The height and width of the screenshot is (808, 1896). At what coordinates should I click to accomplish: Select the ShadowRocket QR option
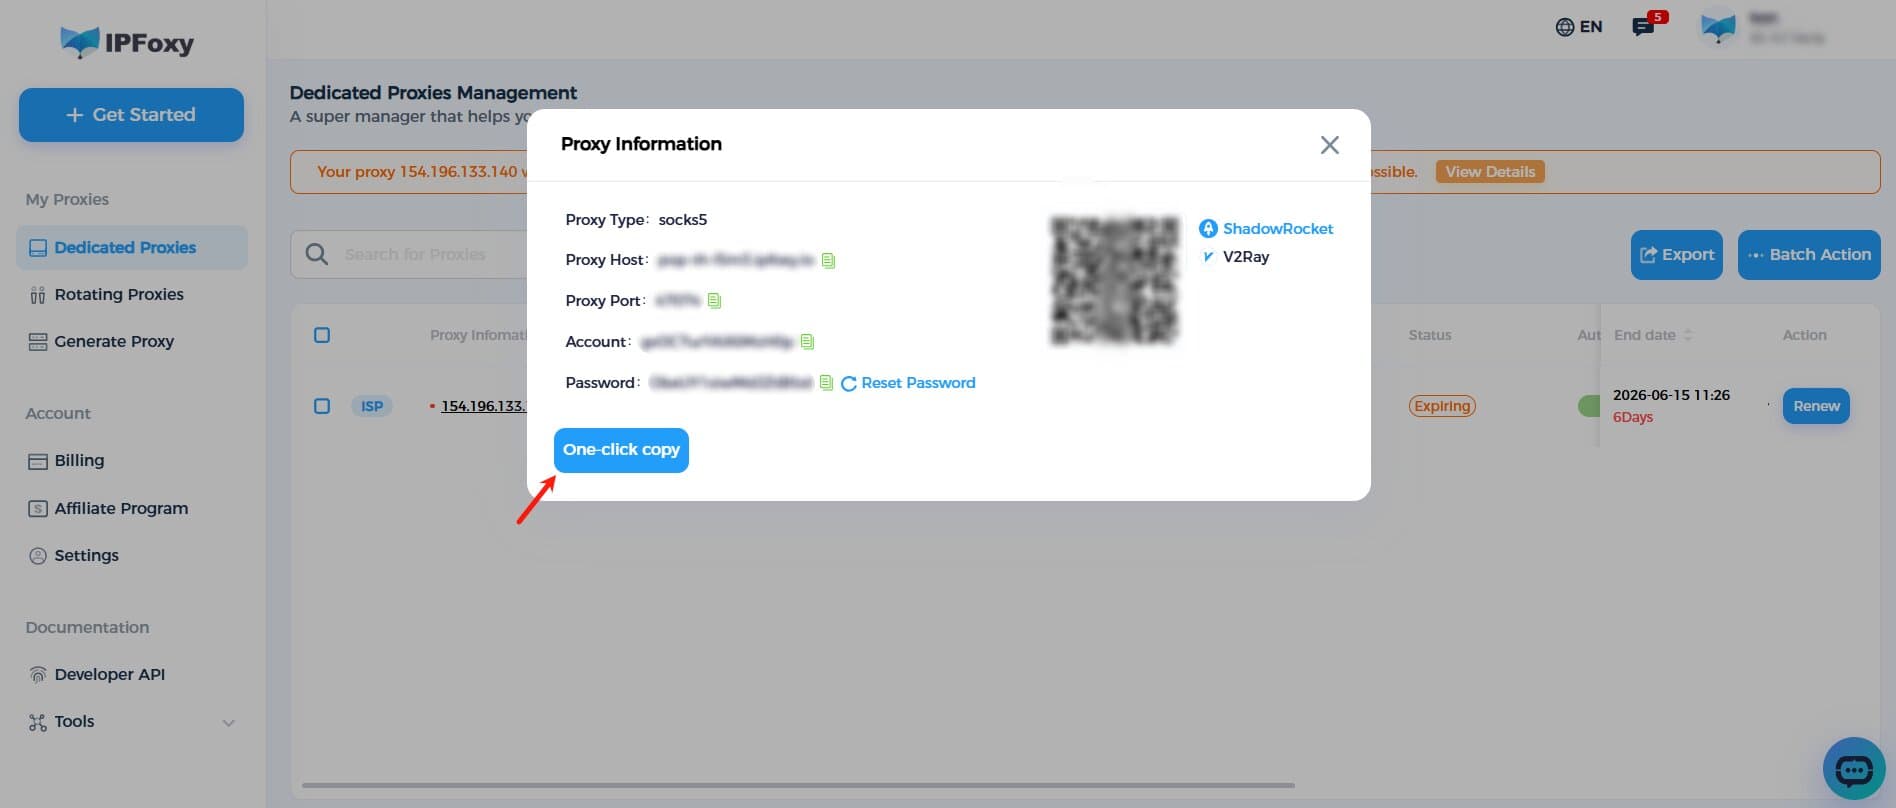[1266, 228]
